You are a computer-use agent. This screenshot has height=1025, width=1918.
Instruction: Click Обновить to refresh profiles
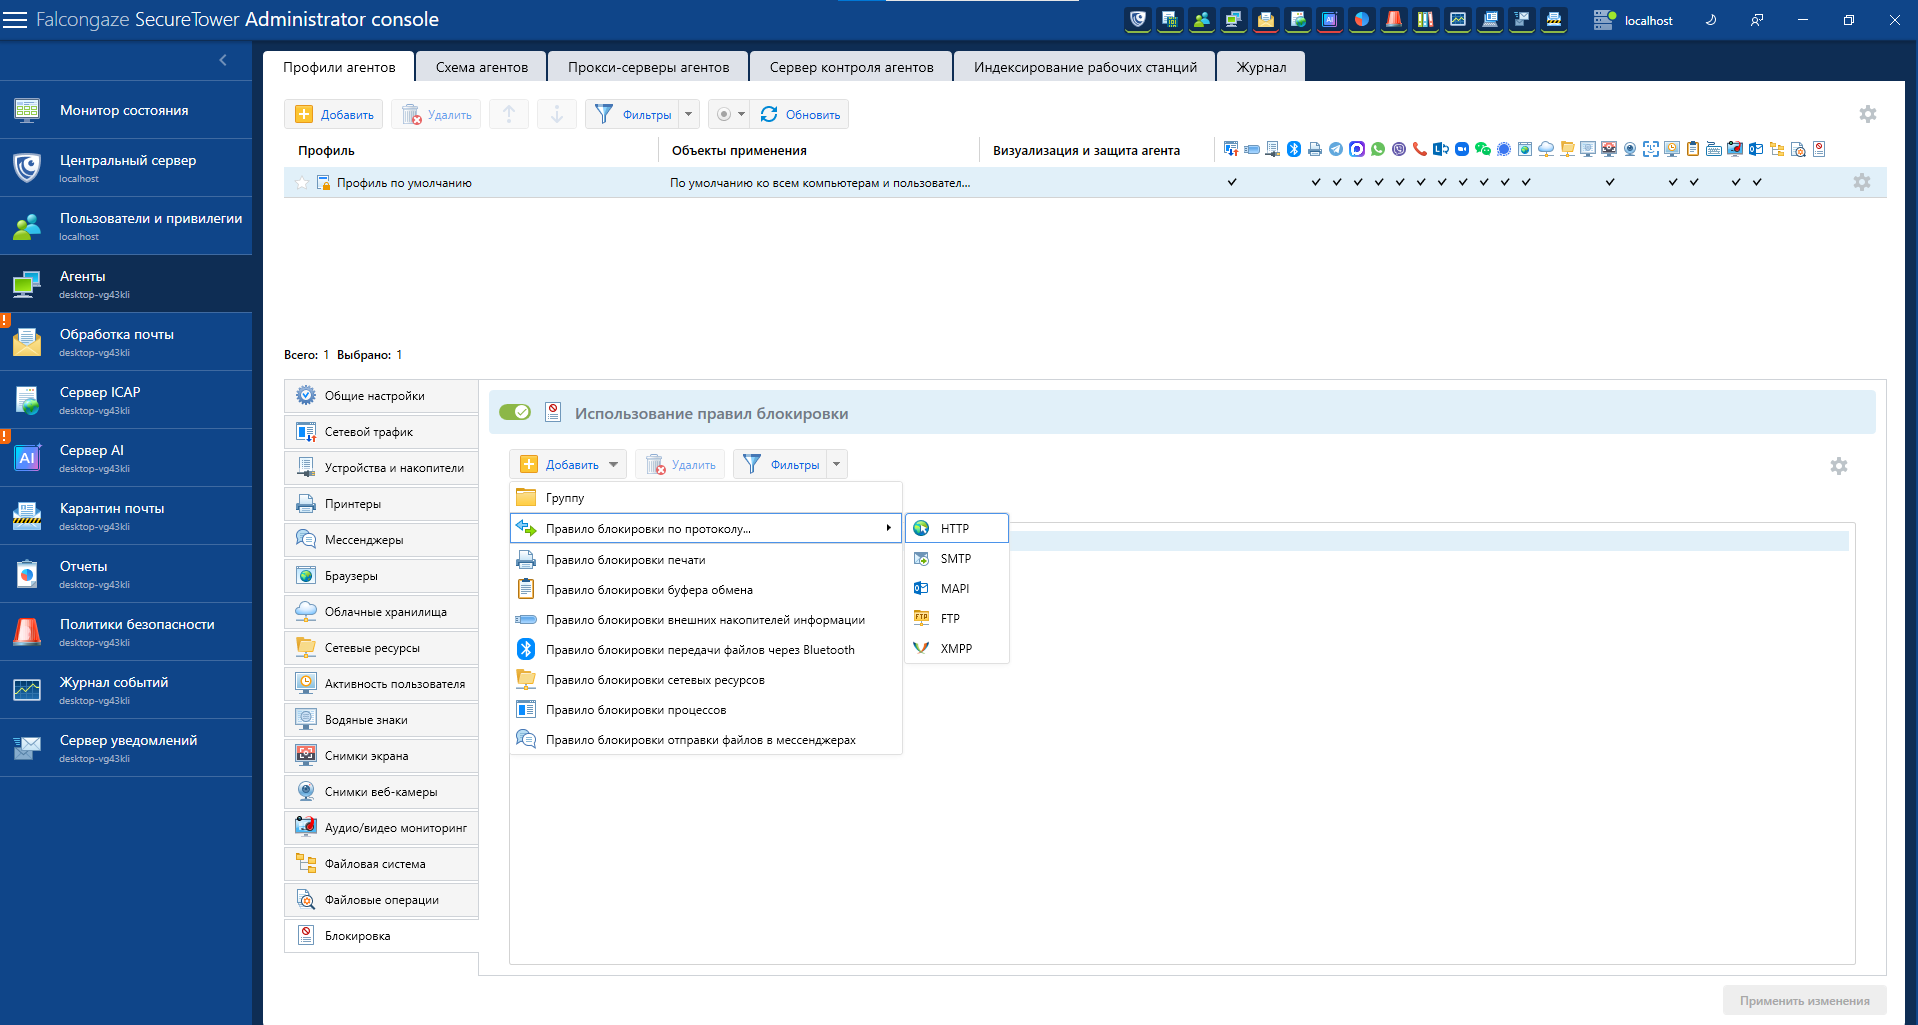[x=800, y=114]
